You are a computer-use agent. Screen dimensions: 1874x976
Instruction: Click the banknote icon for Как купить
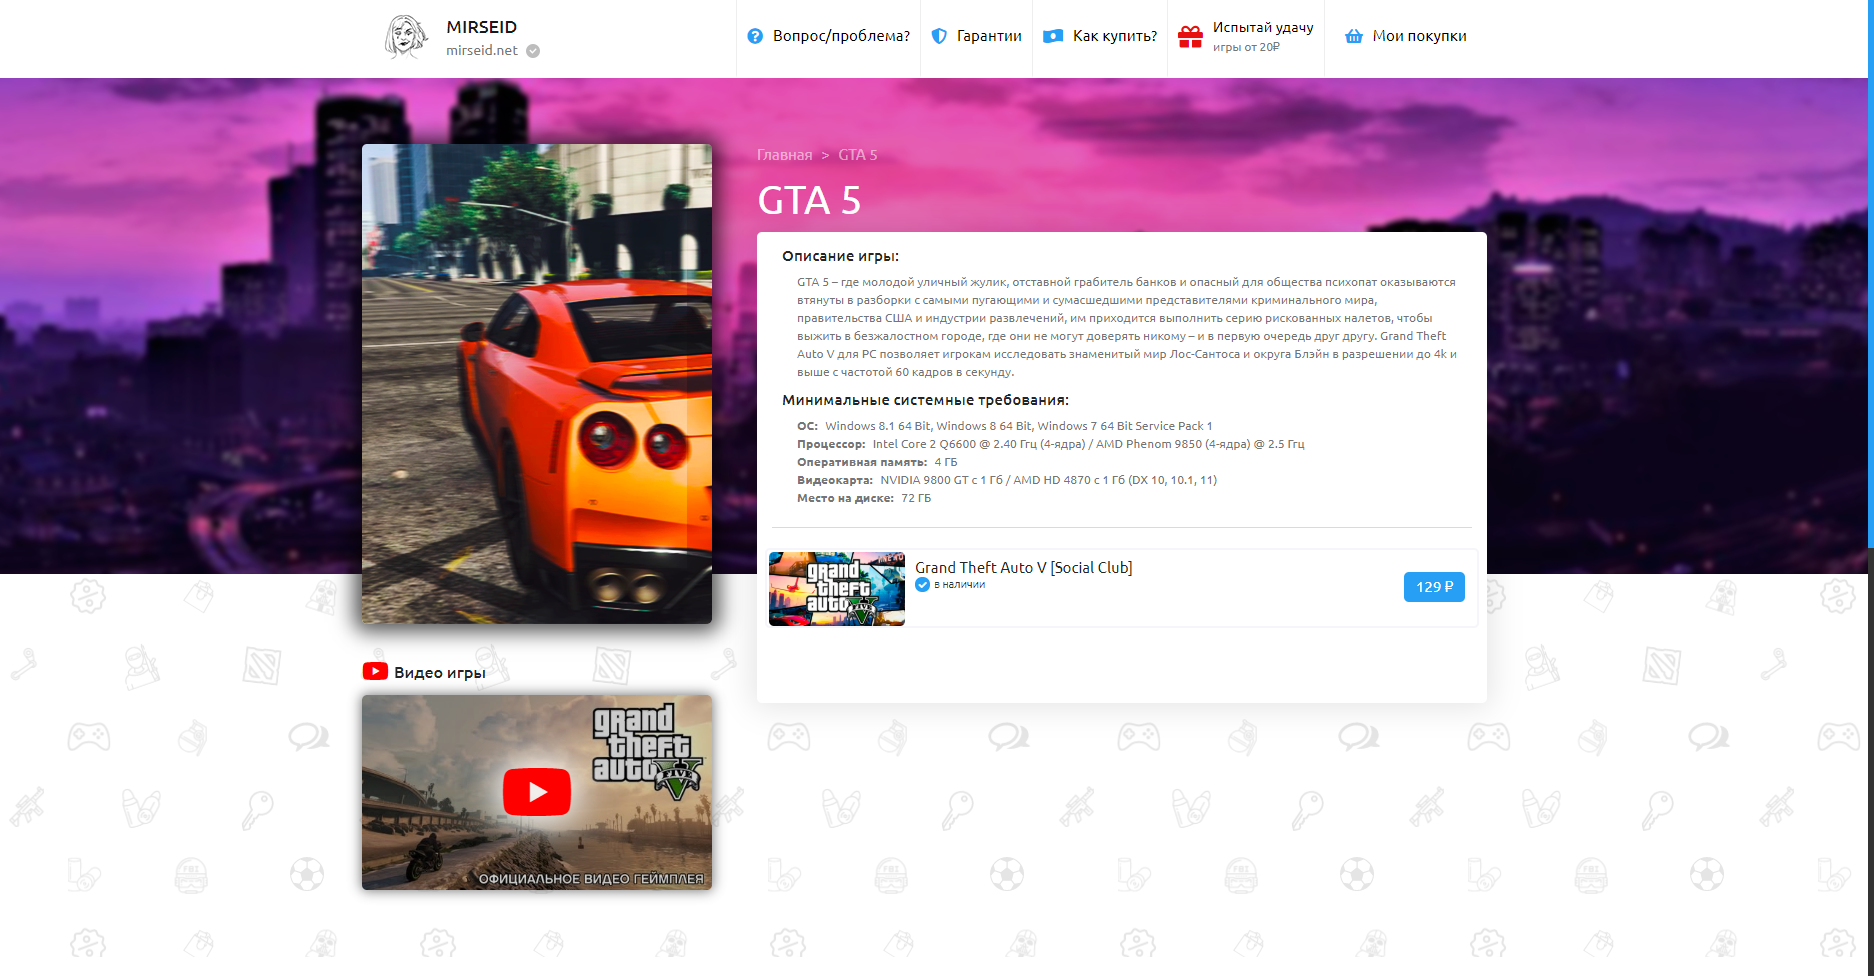coord(1053,36)
